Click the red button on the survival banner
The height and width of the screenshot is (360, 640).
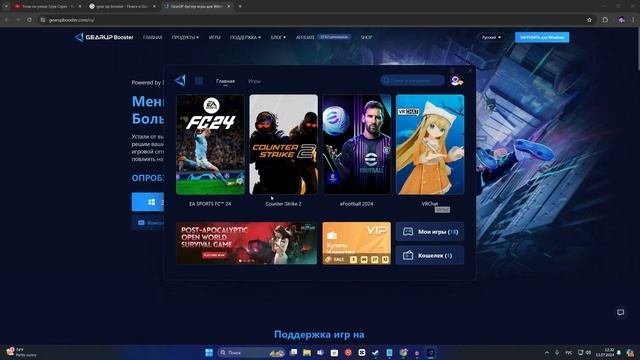(x=214, y=255)
